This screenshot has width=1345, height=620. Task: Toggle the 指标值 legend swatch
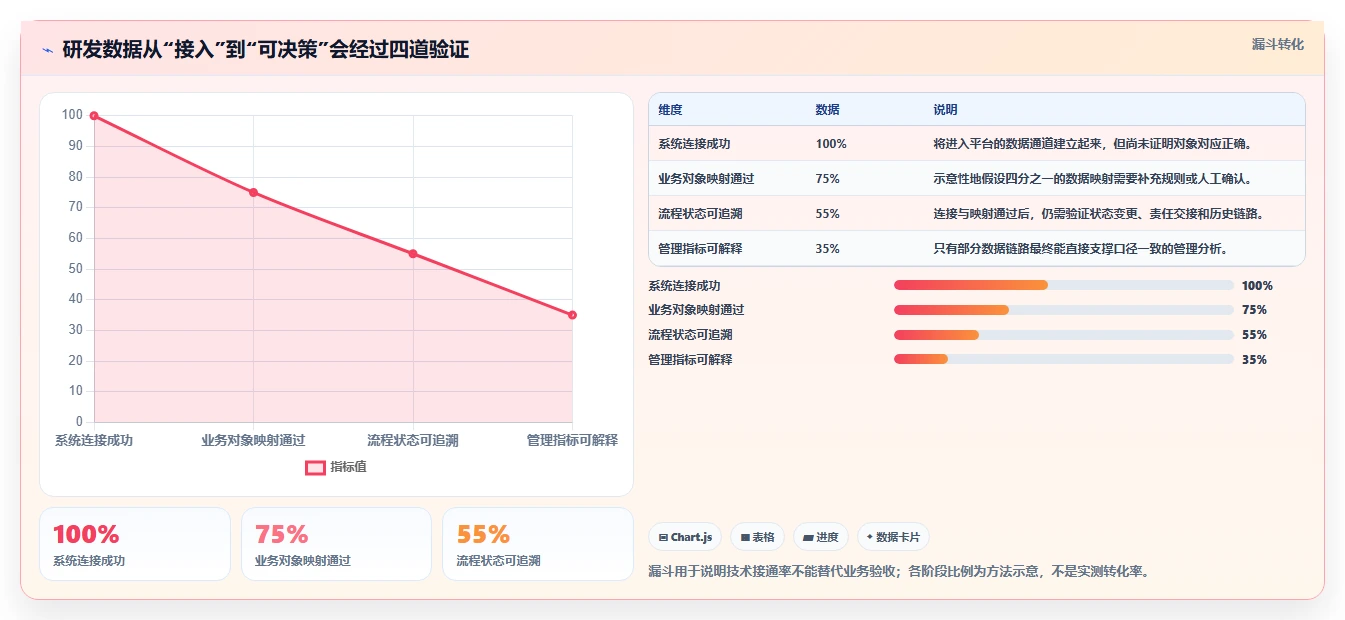click(315, 467)
